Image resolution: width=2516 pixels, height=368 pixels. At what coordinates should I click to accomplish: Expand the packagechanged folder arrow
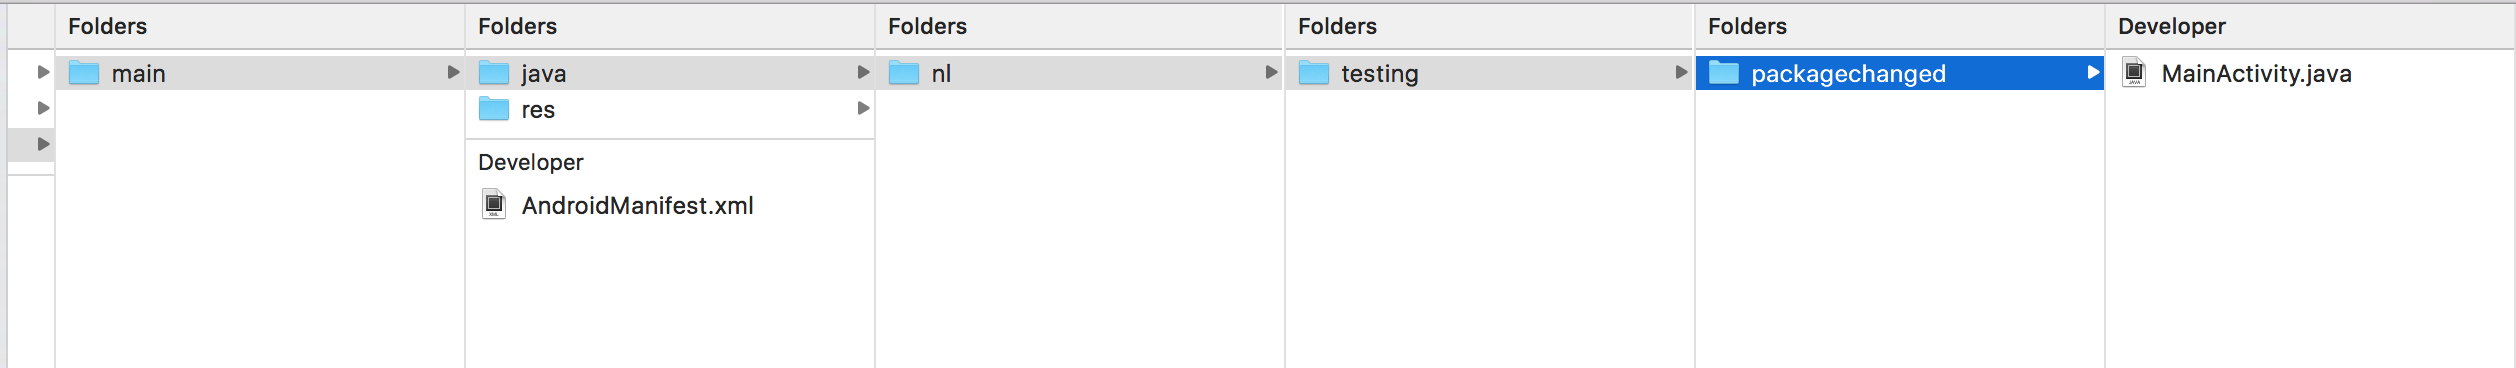click(2093, 72)
